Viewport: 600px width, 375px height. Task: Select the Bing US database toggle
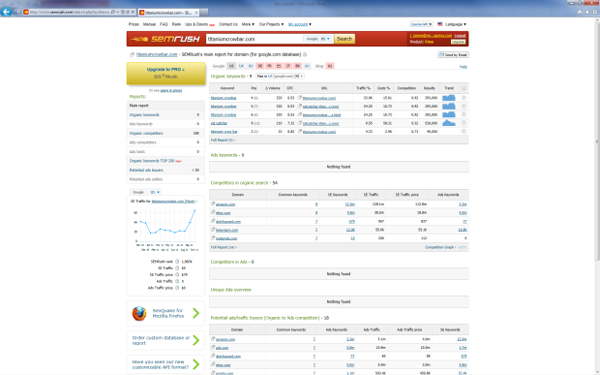pos(330,66)
